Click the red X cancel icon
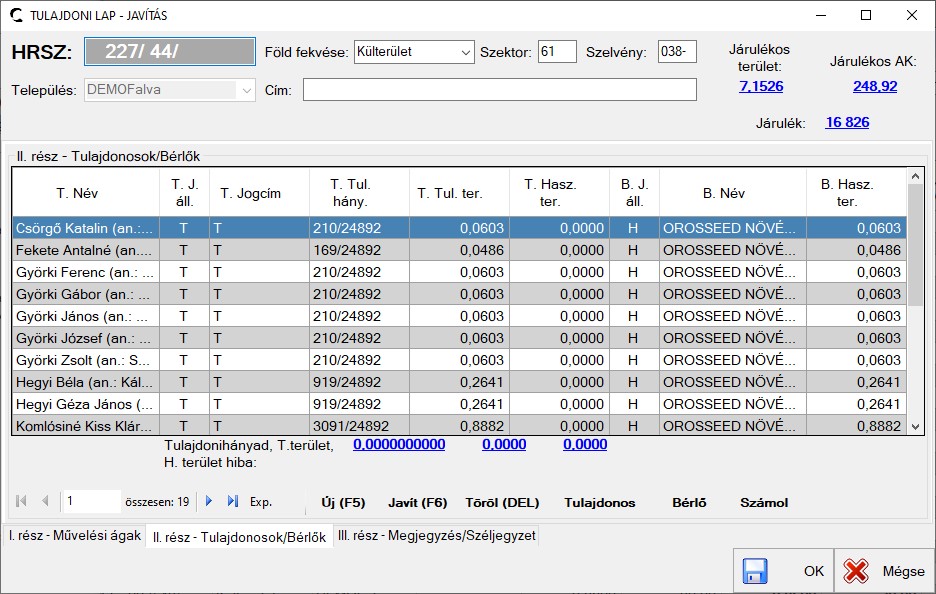936x594 pixels. pyautogui.click(x=856, y=571)
